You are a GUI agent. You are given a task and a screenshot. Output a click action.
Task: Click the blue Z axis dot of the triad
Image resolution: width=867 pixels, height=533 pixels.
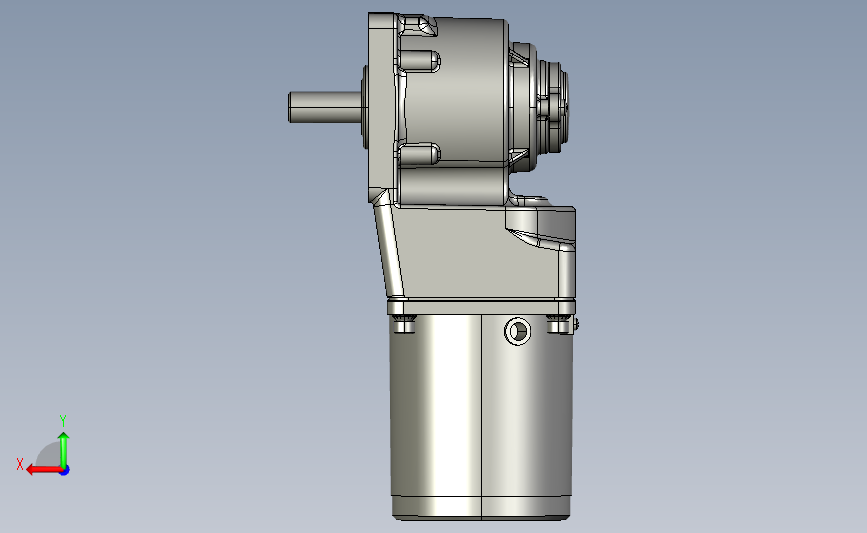click(x=65, y=471)
